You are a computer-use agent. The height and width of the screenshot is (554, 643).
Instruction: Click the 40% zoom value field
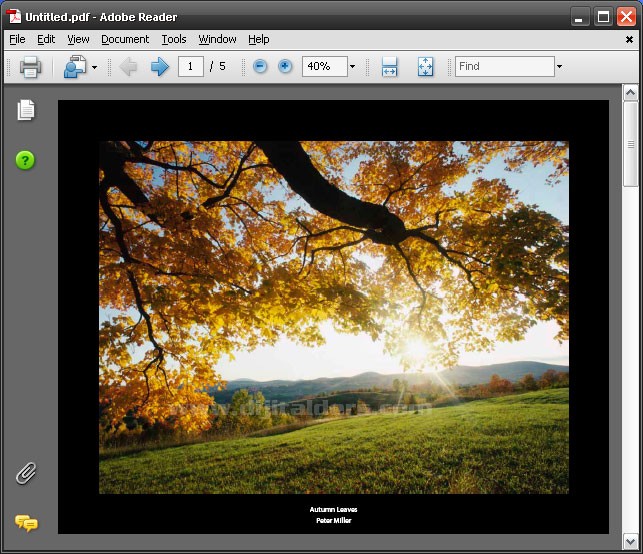coord(325,66)
